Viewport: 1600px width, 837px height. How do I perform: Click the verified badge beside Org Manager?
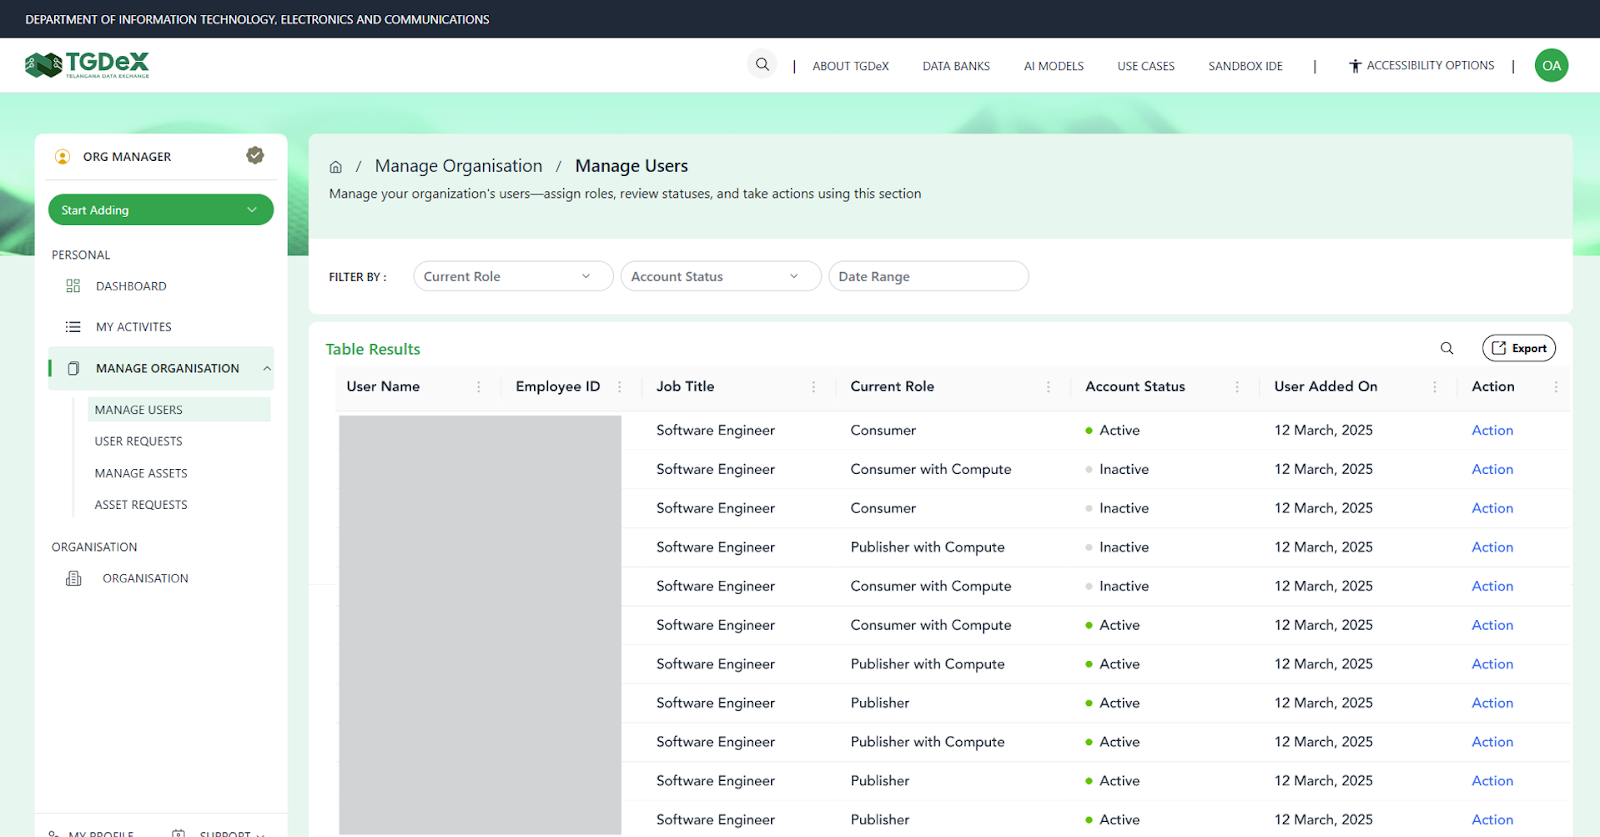255,155
